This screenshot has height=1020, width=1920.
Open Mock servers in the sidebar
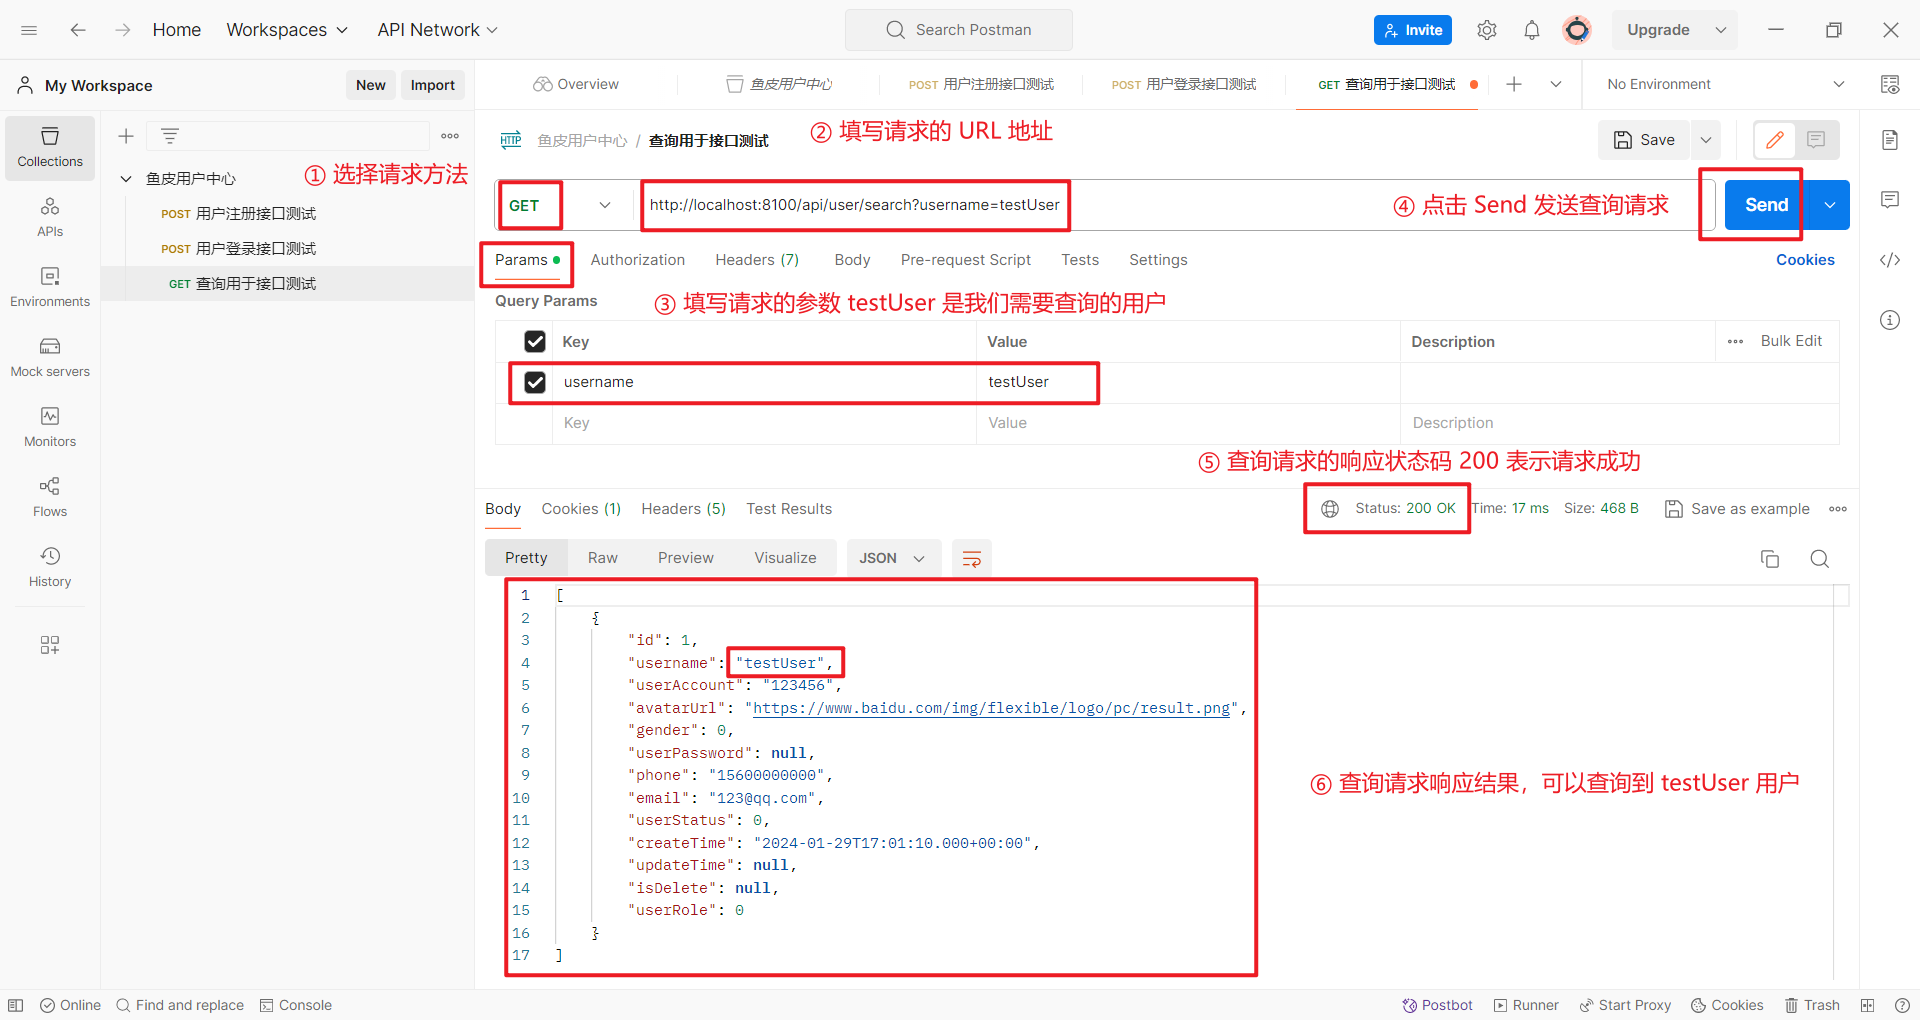pos(50,356)
